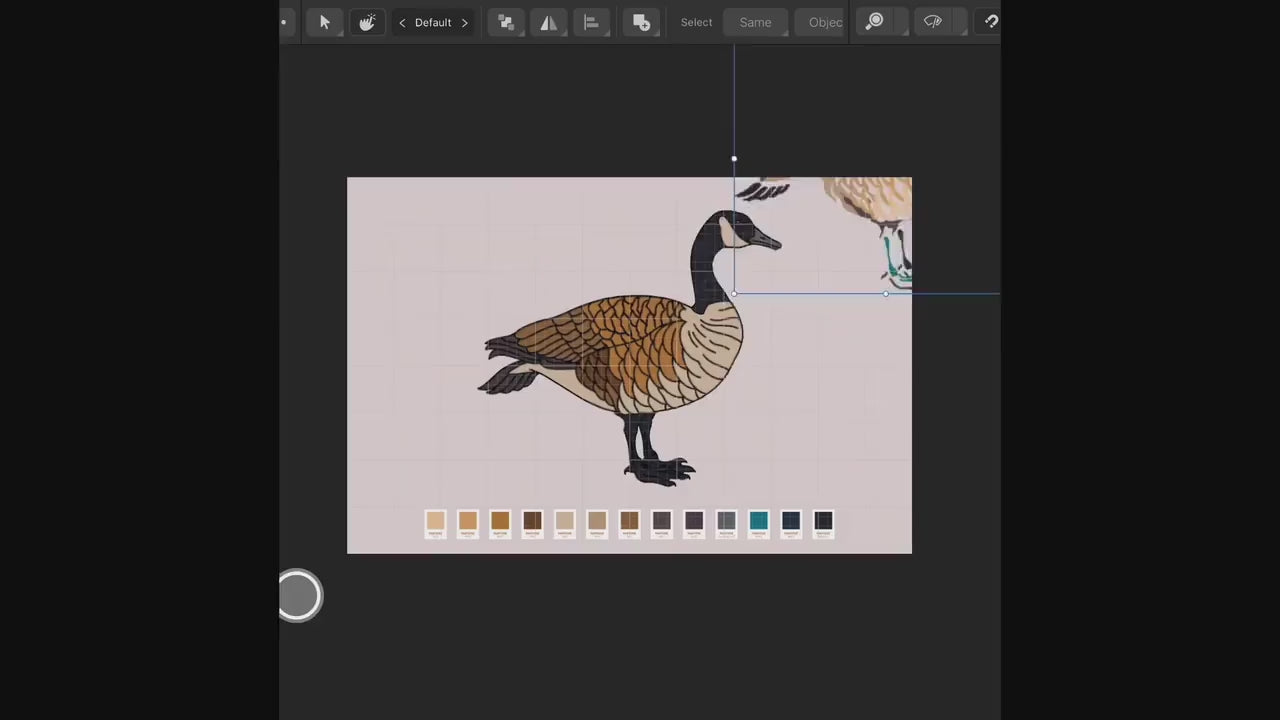The height and width of the screenshot is (720, 1280).
Task: Click the dot icon at toolbar's left edge
Action: tap(284, 22)
